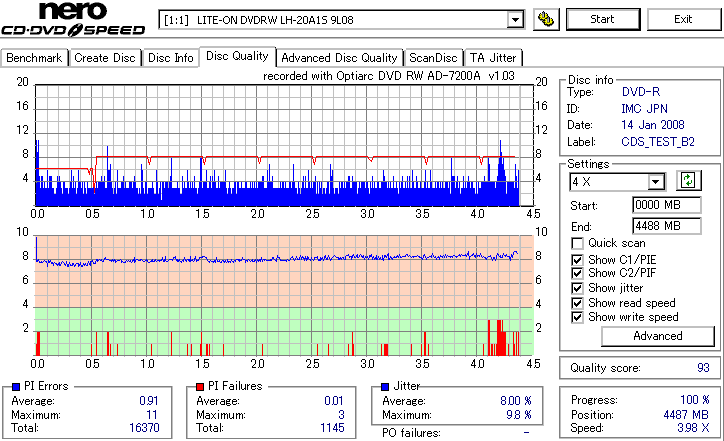Select the LITE-ON DVDRW drive combo box
724x441 pixels.
pos(341,20)
